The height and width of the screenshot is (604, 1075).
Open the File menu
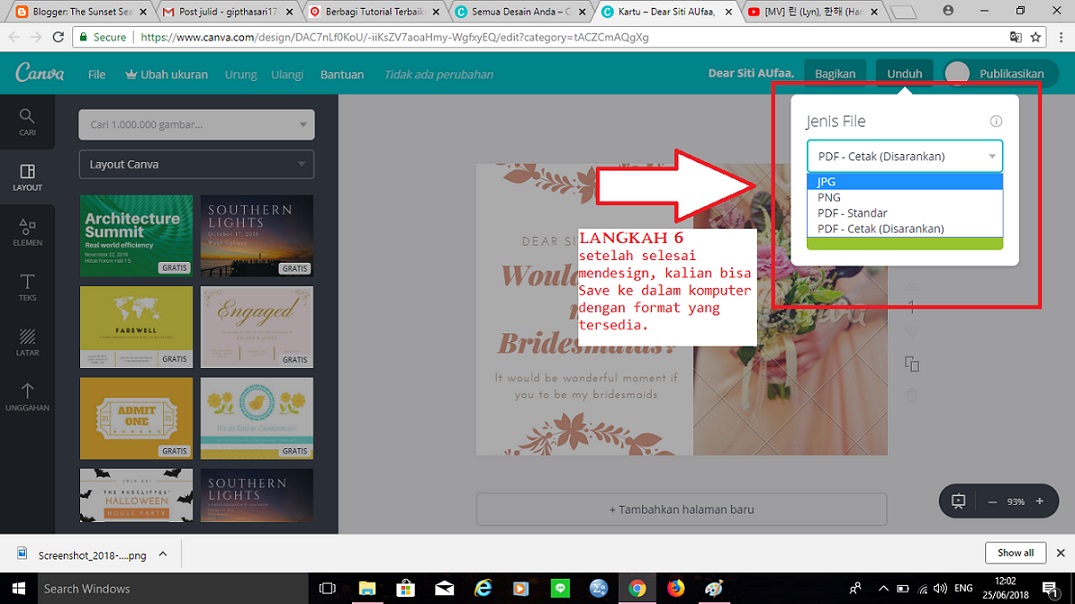(97, 74)
